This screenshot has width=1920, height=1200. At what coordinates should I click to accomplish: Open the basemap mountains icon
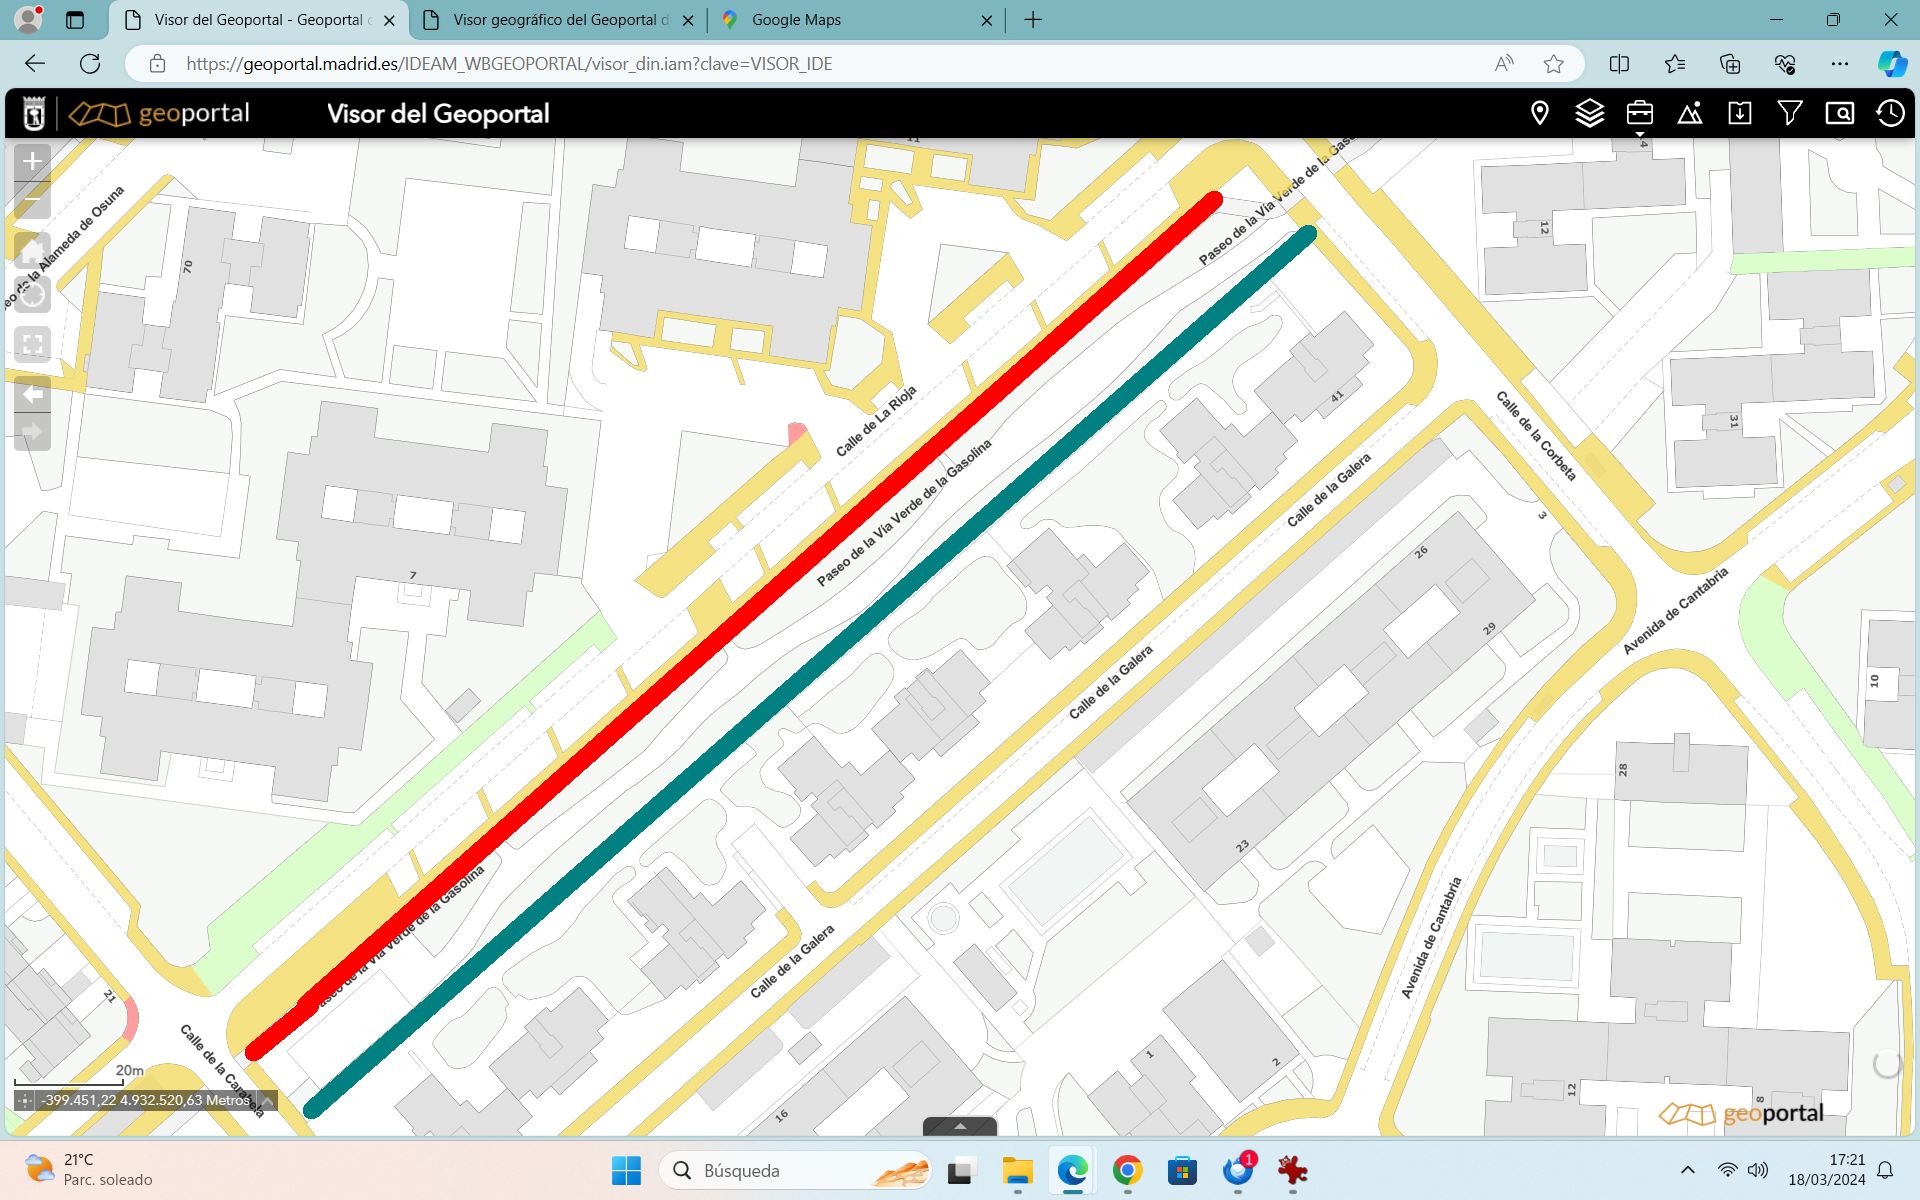click(1690, 113)
